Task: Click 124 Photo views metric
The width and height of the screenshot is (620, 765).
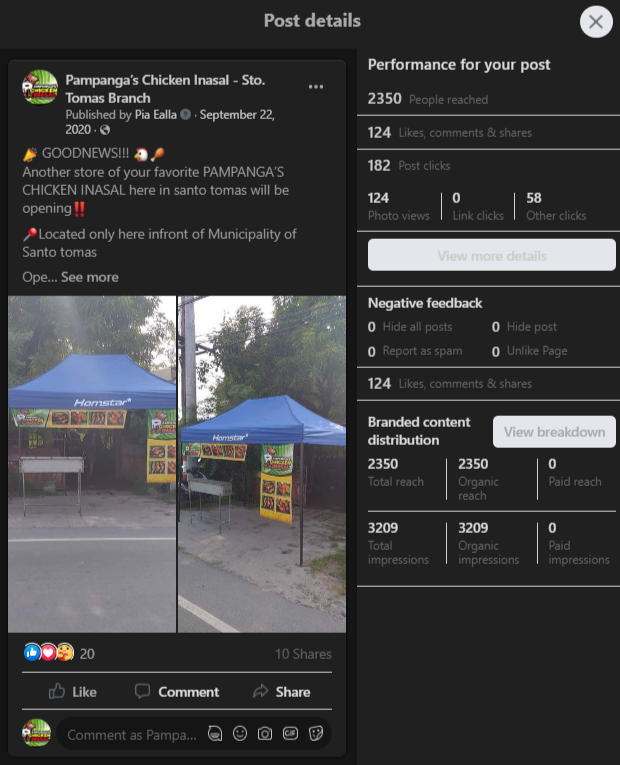Action: coord(399,206)
